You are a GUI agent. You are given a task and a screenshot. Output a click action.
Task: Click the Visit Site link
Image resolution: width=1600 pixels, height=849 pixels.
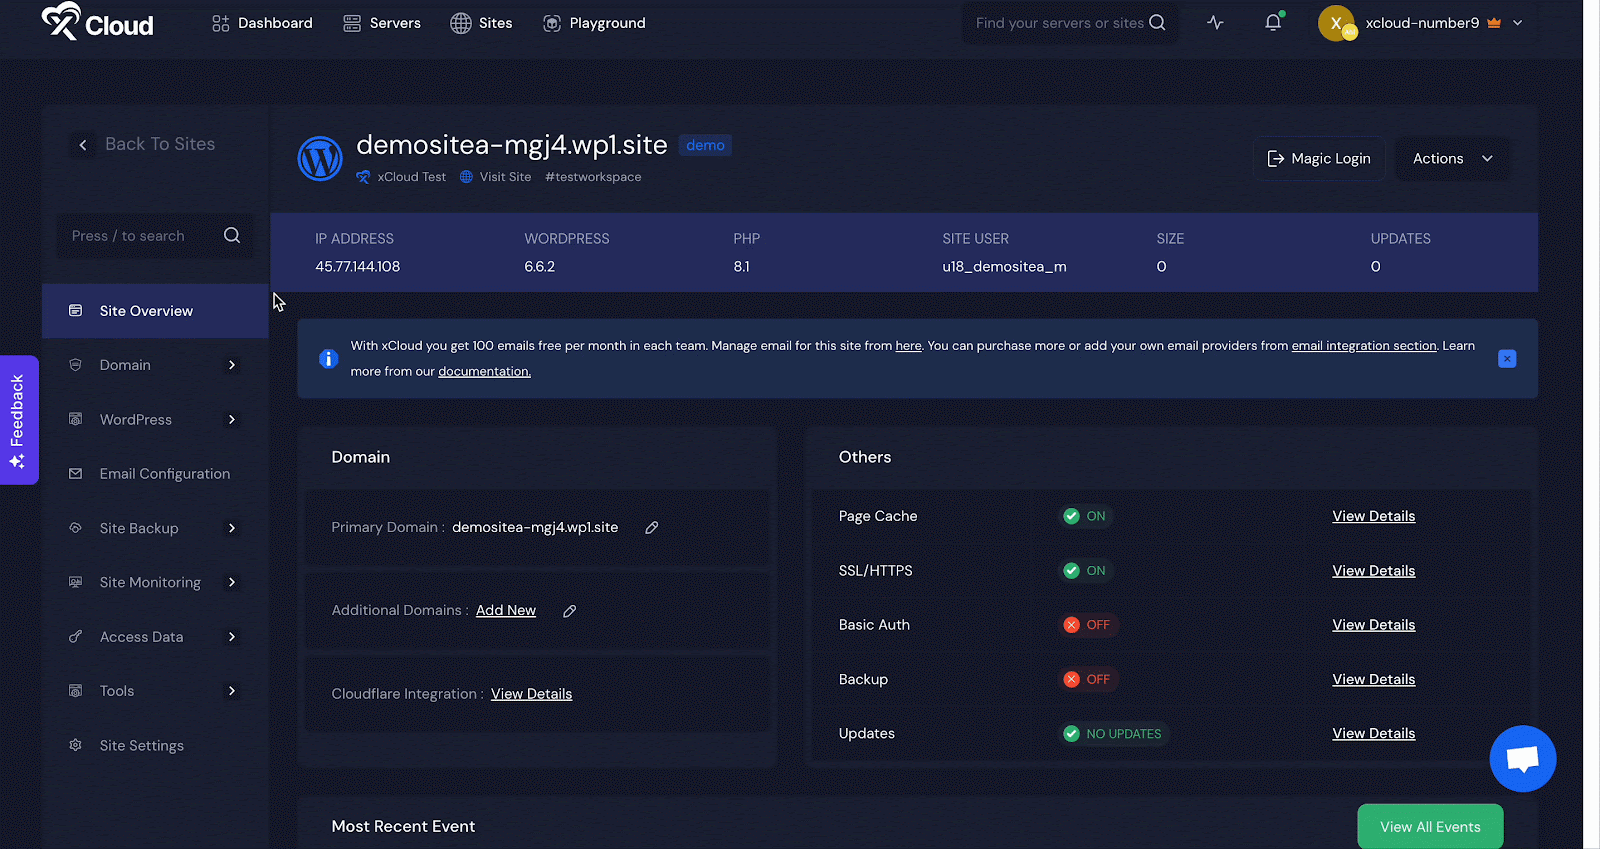(x=496, y=177)
